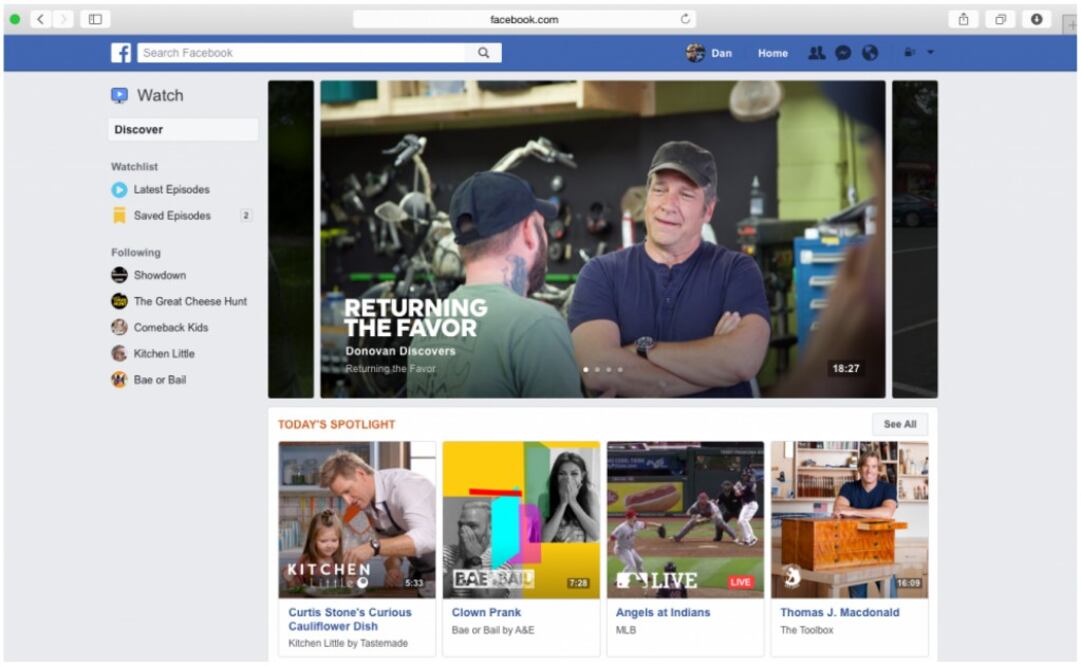Advance the carousel with the right arrow

(x=912, y=240)
